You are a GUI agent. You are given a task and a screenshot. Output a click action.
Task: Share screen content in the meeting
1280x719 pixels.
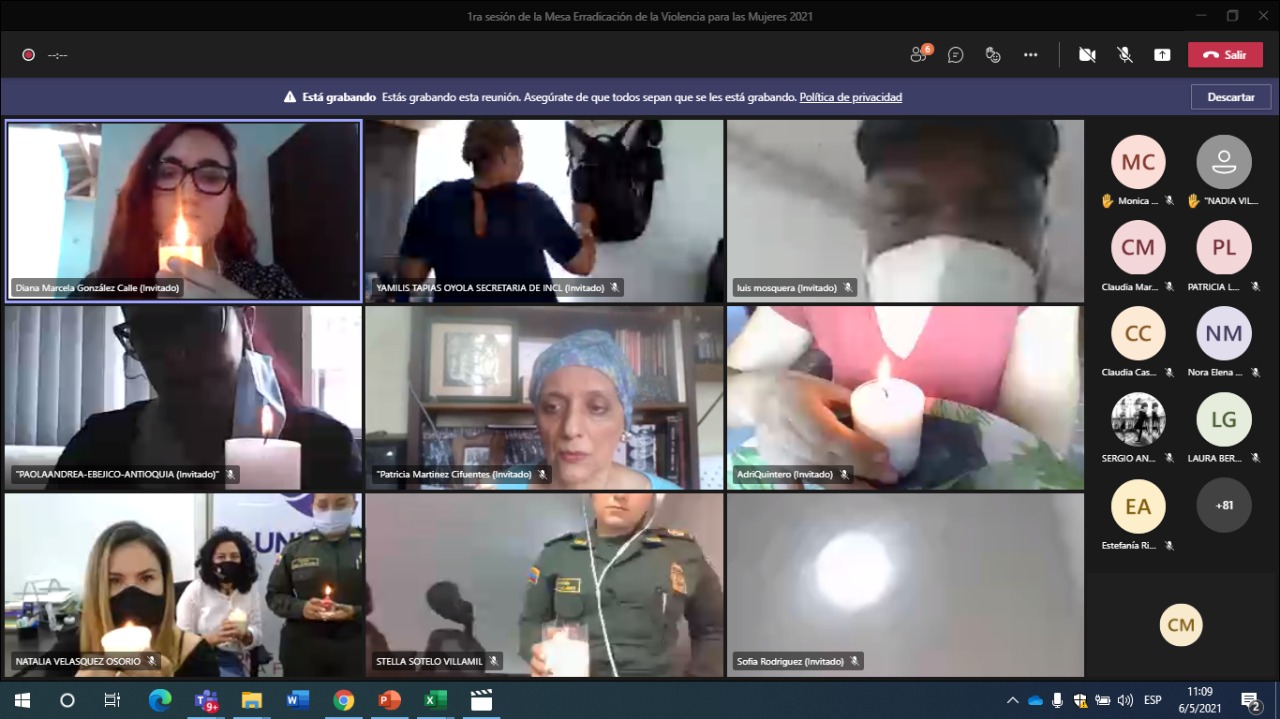pyautogui.click(x=1162, y=55)
